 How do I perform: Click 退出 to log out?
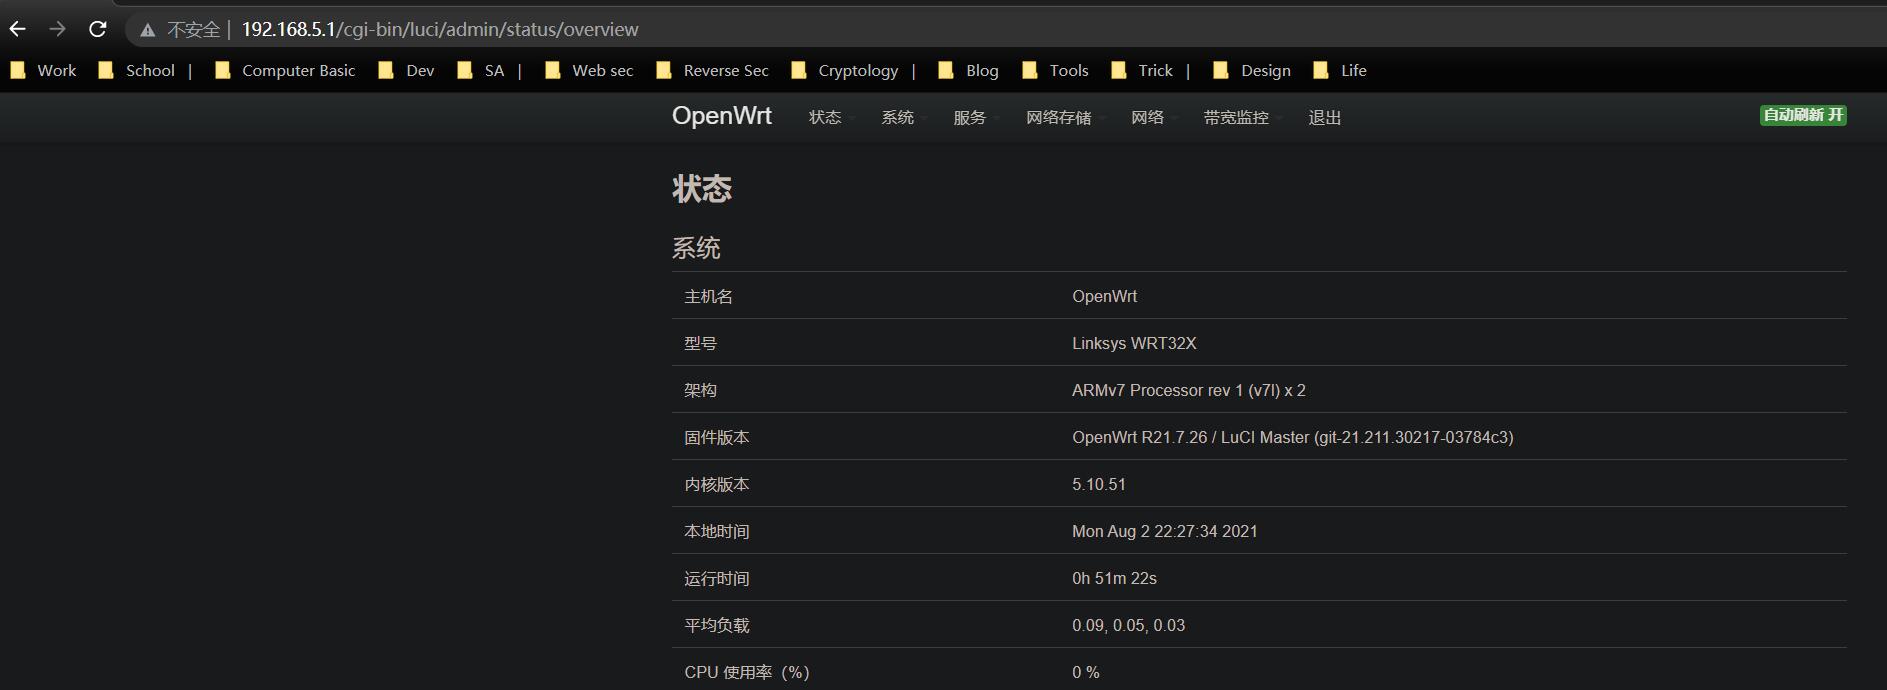coord(1324,117)
